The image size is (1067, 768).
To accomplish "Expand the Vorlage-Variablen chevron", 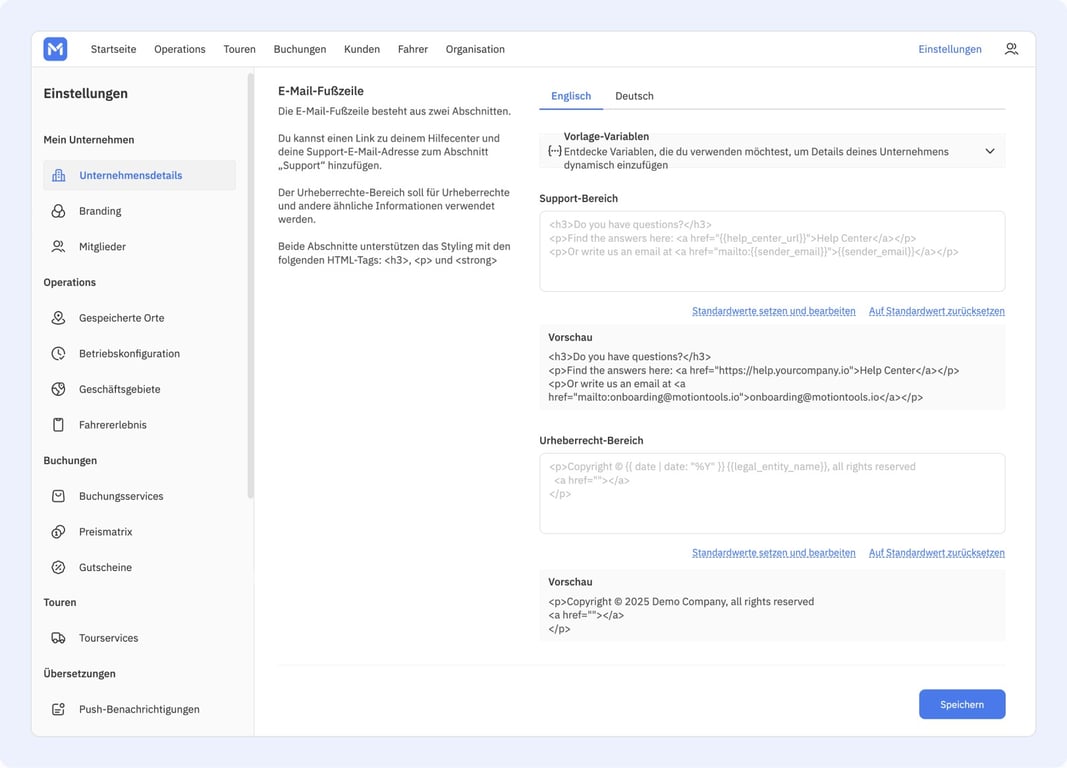I will coord(990,151).
